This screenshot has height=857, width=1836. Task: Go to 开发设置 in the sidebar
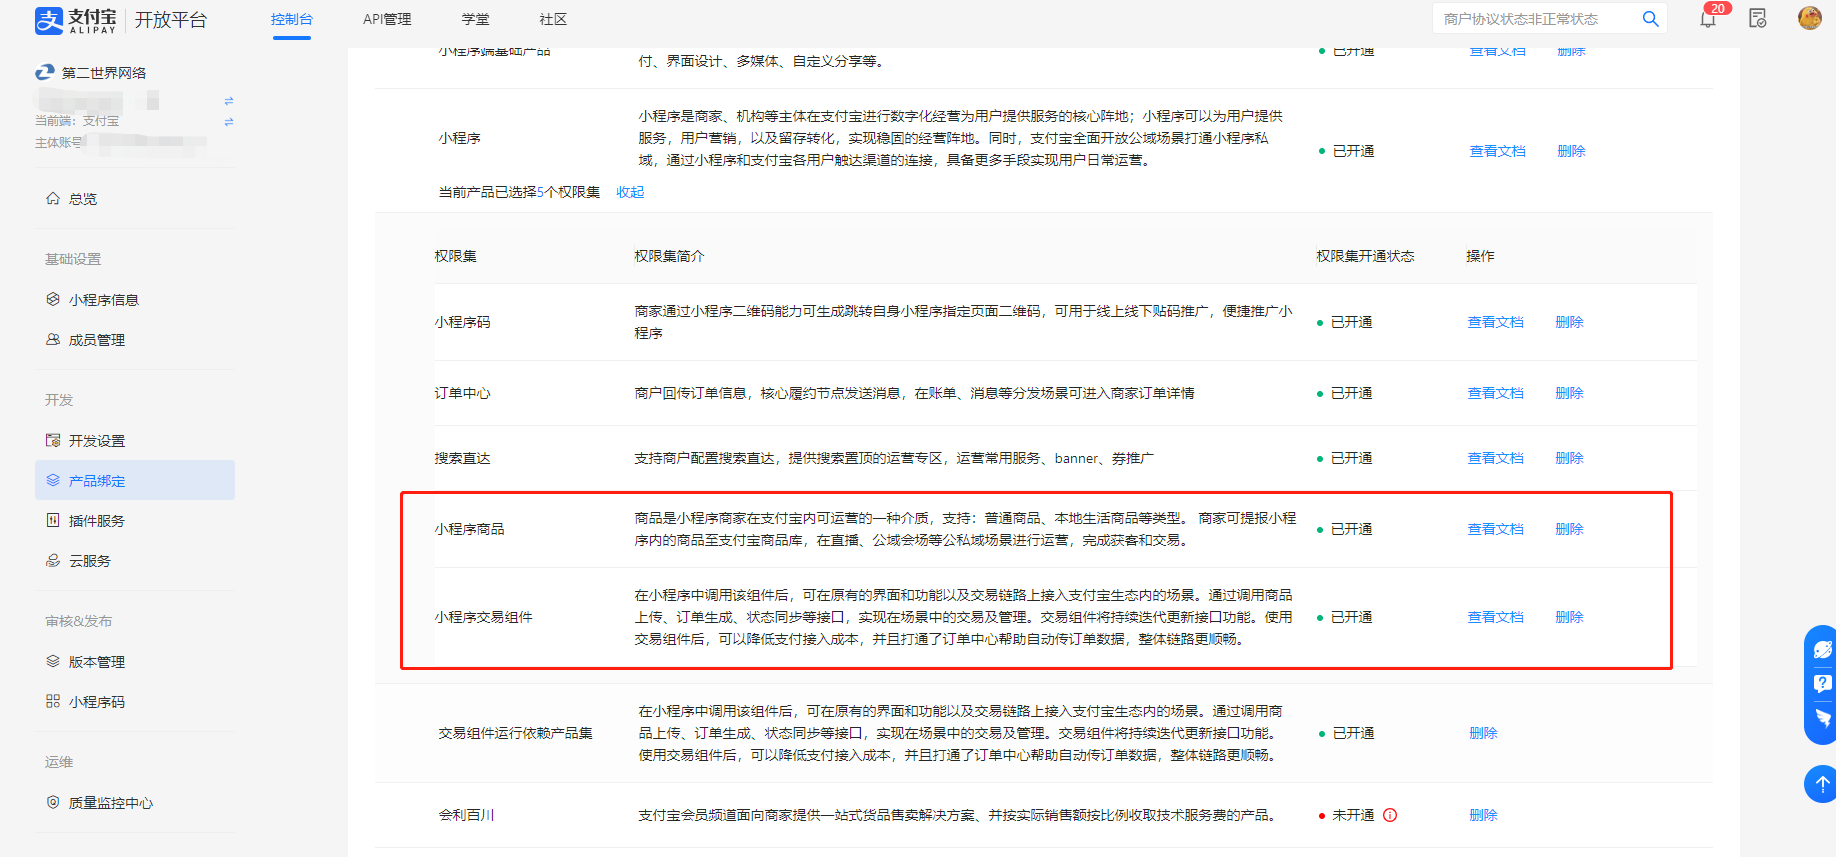point(97,441)
